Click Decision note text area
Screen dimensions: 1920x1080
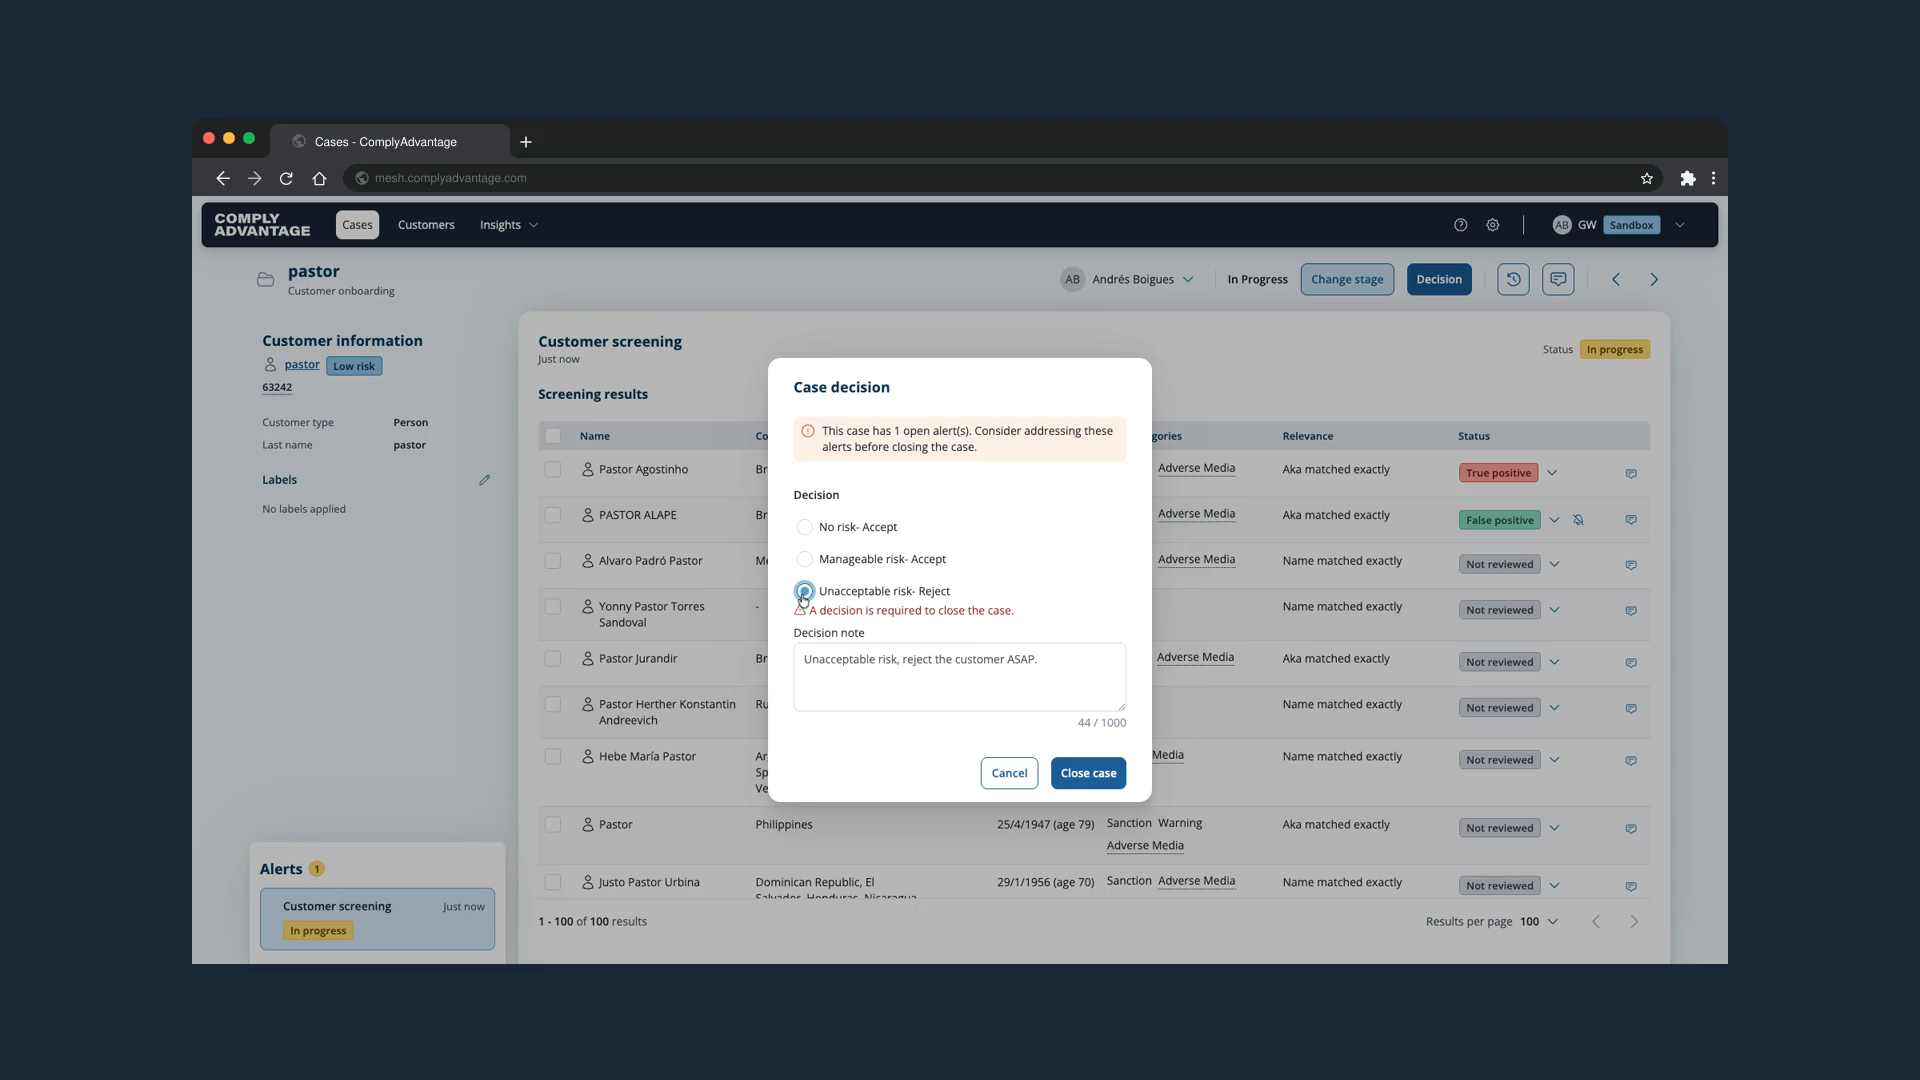(x=960, y=677)
